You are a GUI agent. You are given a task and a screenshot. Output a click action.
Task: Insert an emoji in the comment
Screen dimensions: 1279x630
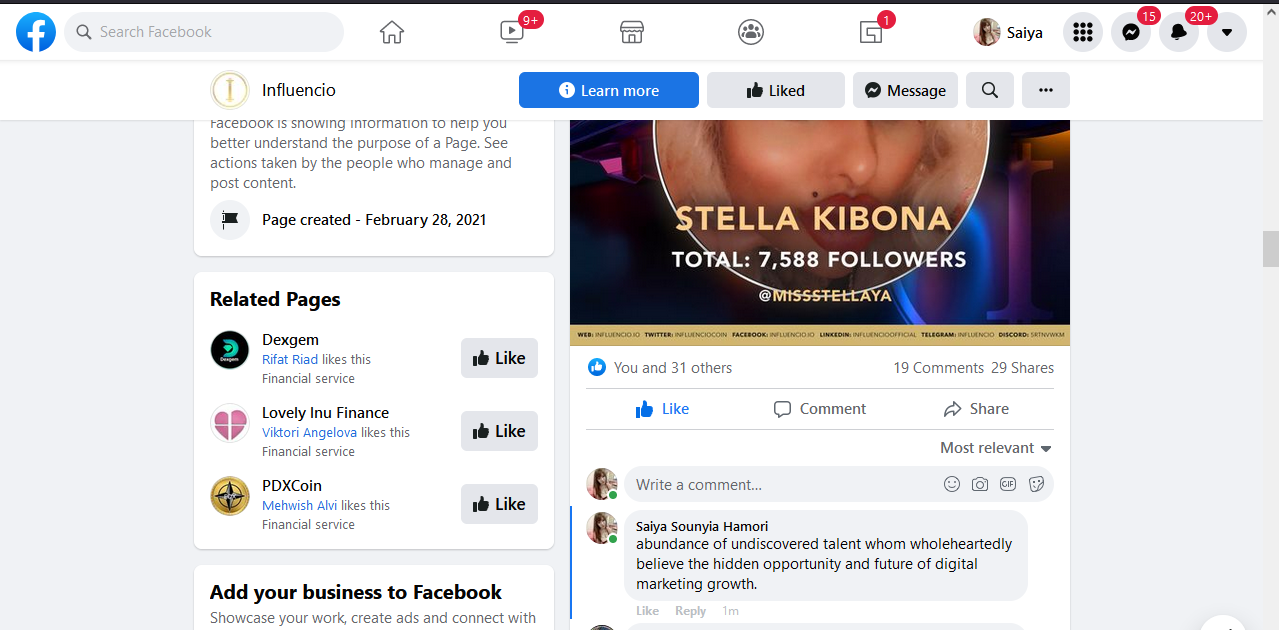coord(952,484)
